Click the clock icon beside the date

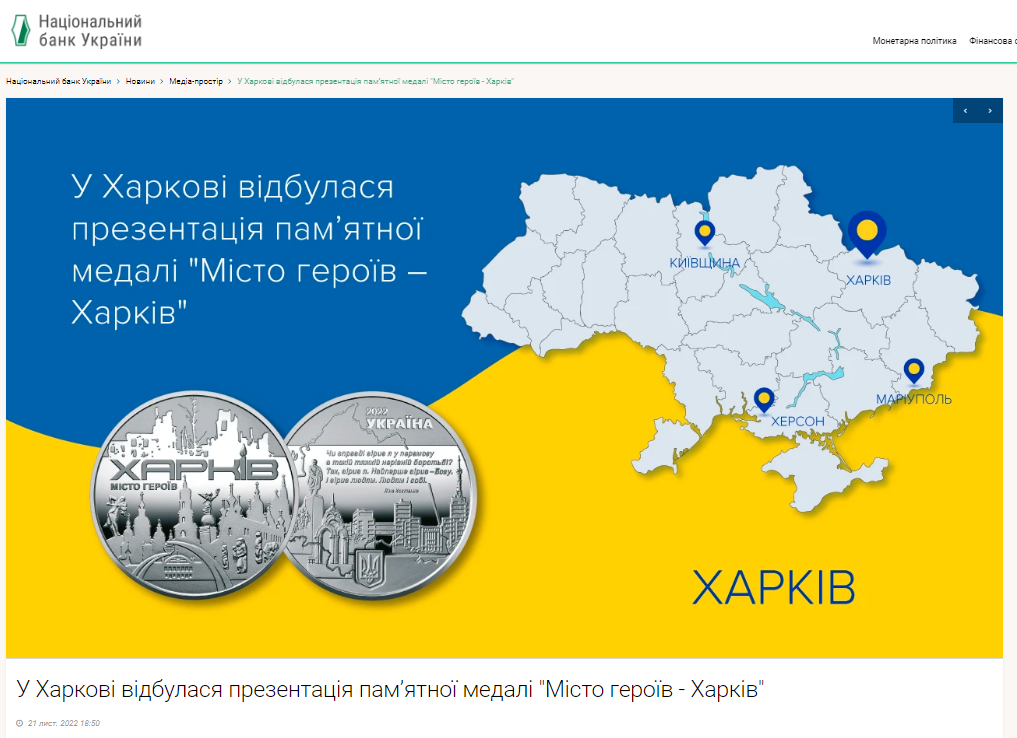pos(19,723)
